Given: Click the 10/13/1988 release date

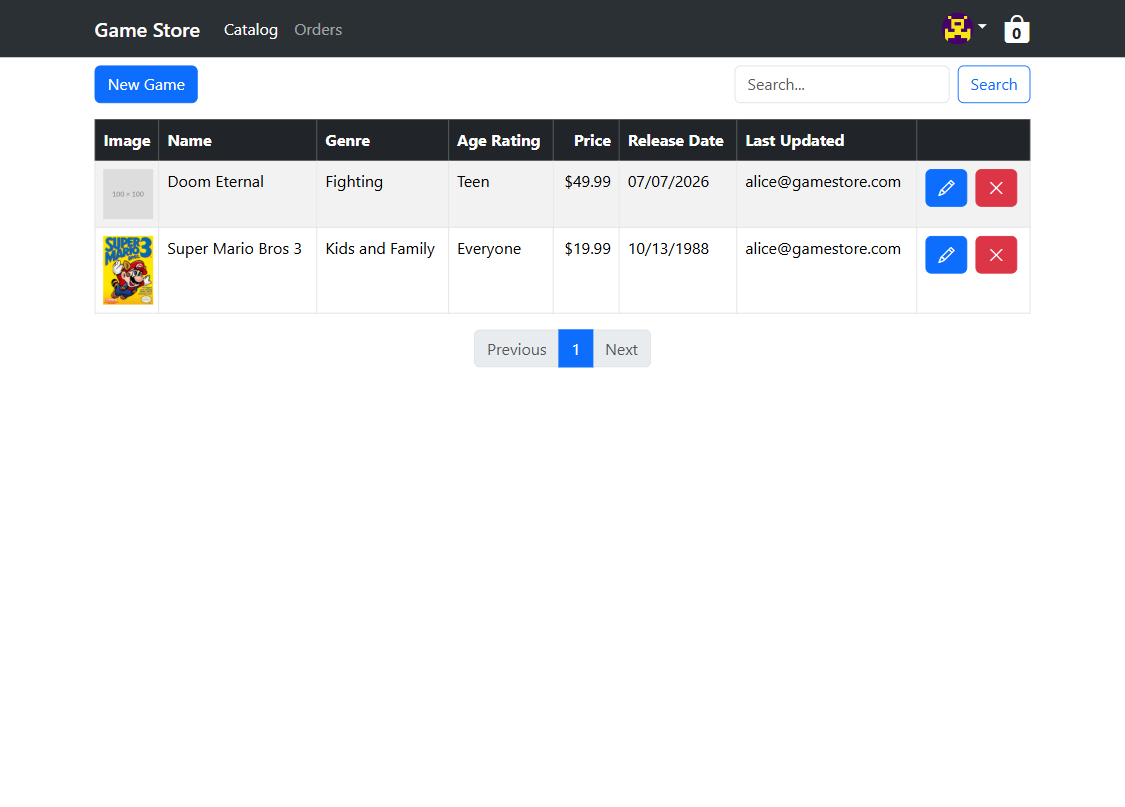Looking at the screenshot, I should (668, 249).
